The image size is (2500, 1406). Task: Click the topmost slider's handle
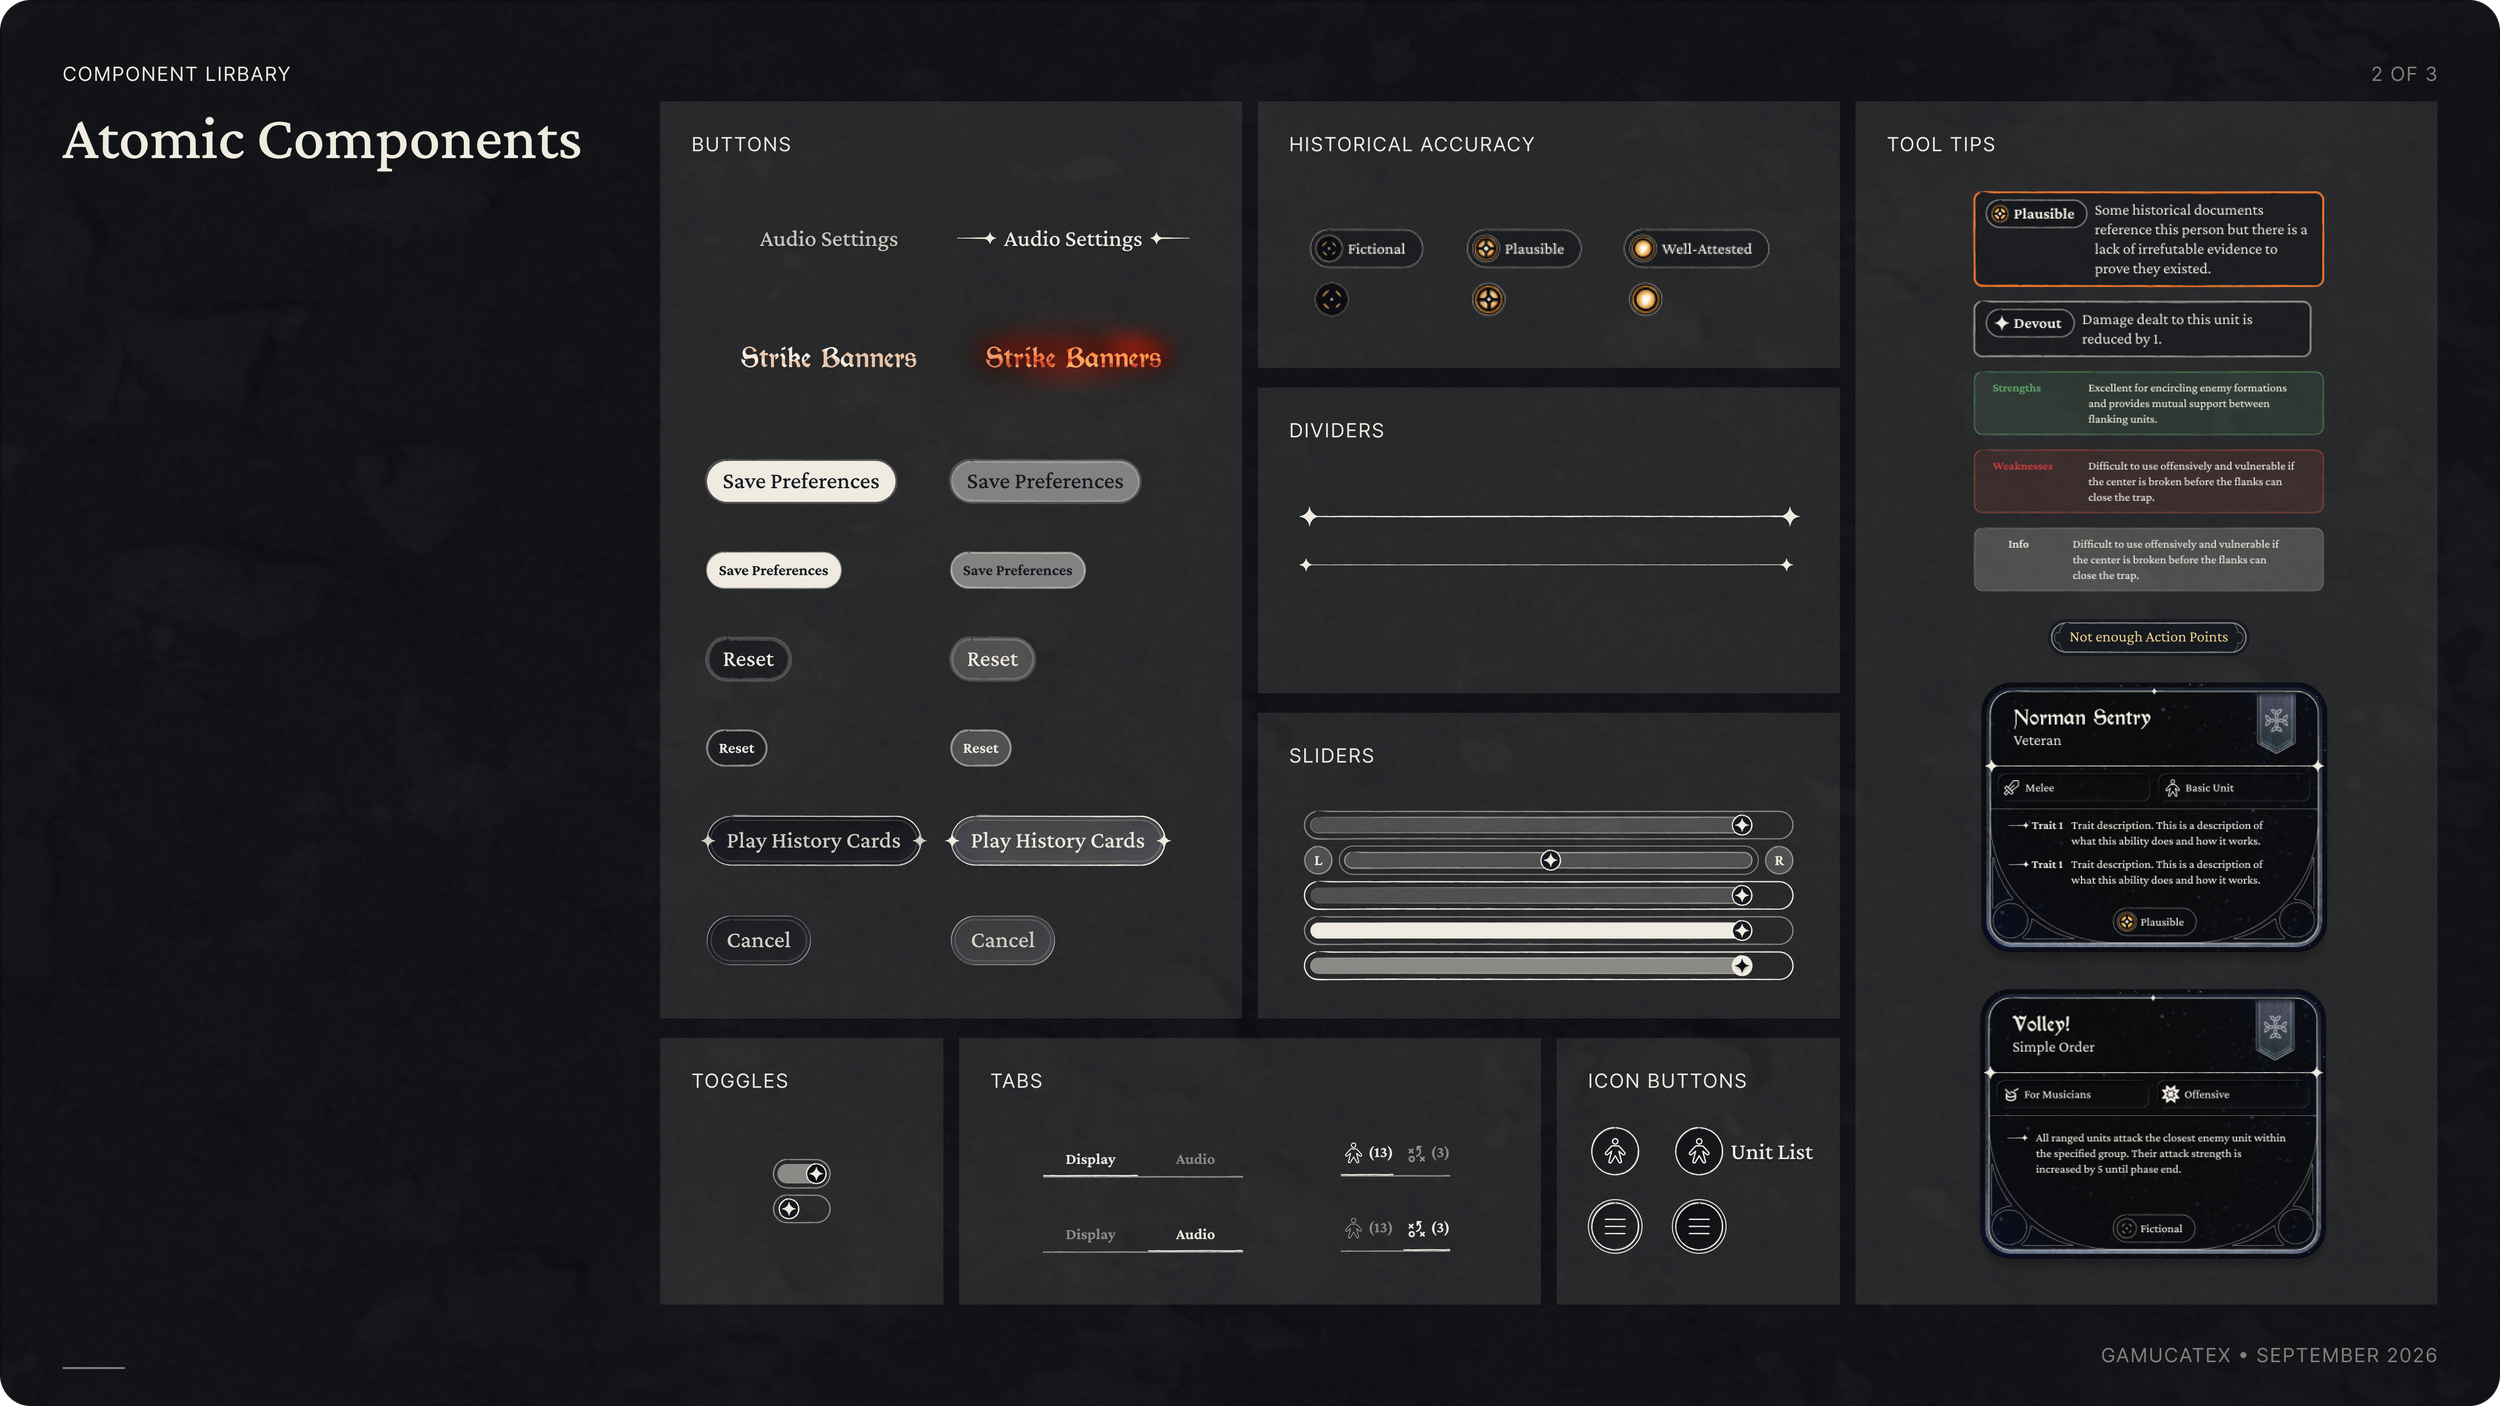1742,825
